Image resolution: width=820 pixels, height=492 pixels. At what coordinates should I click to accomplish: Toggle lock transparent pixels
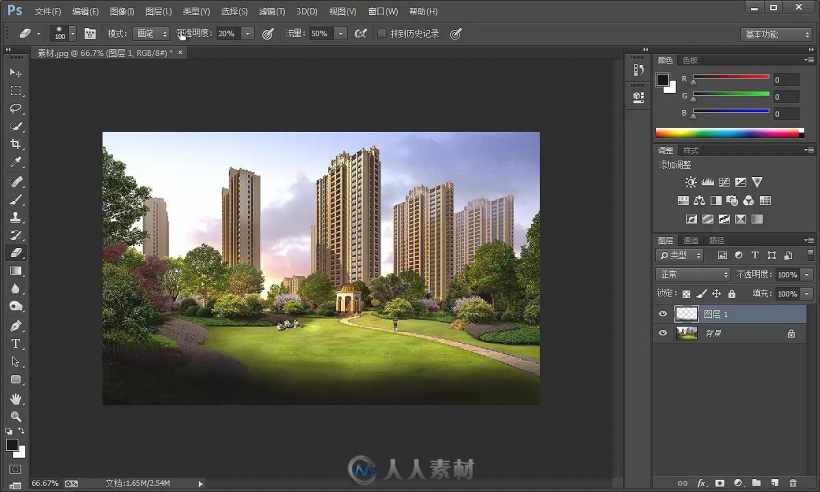[x=686, y=294]
